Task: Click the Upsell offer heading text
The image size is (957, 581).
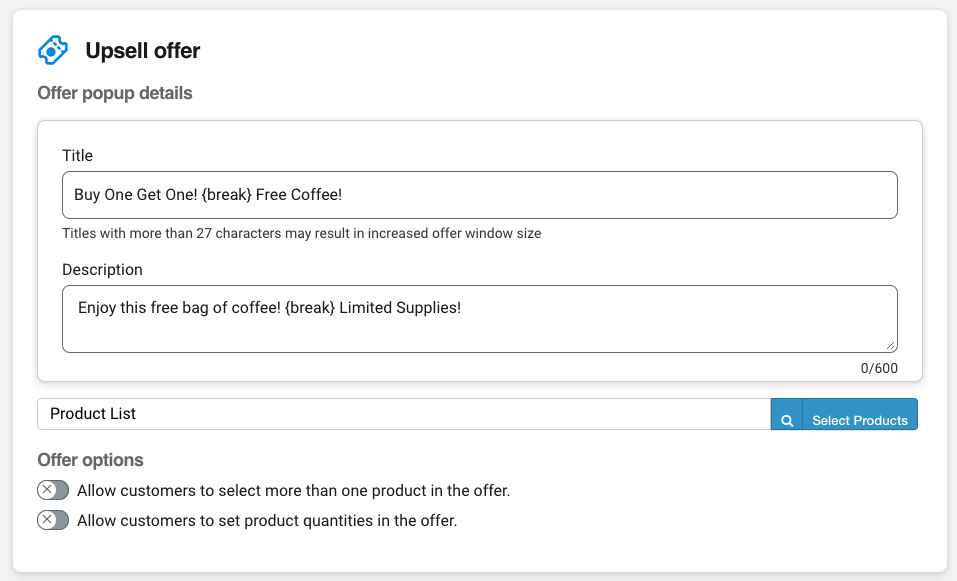Action: coord(143,51)
